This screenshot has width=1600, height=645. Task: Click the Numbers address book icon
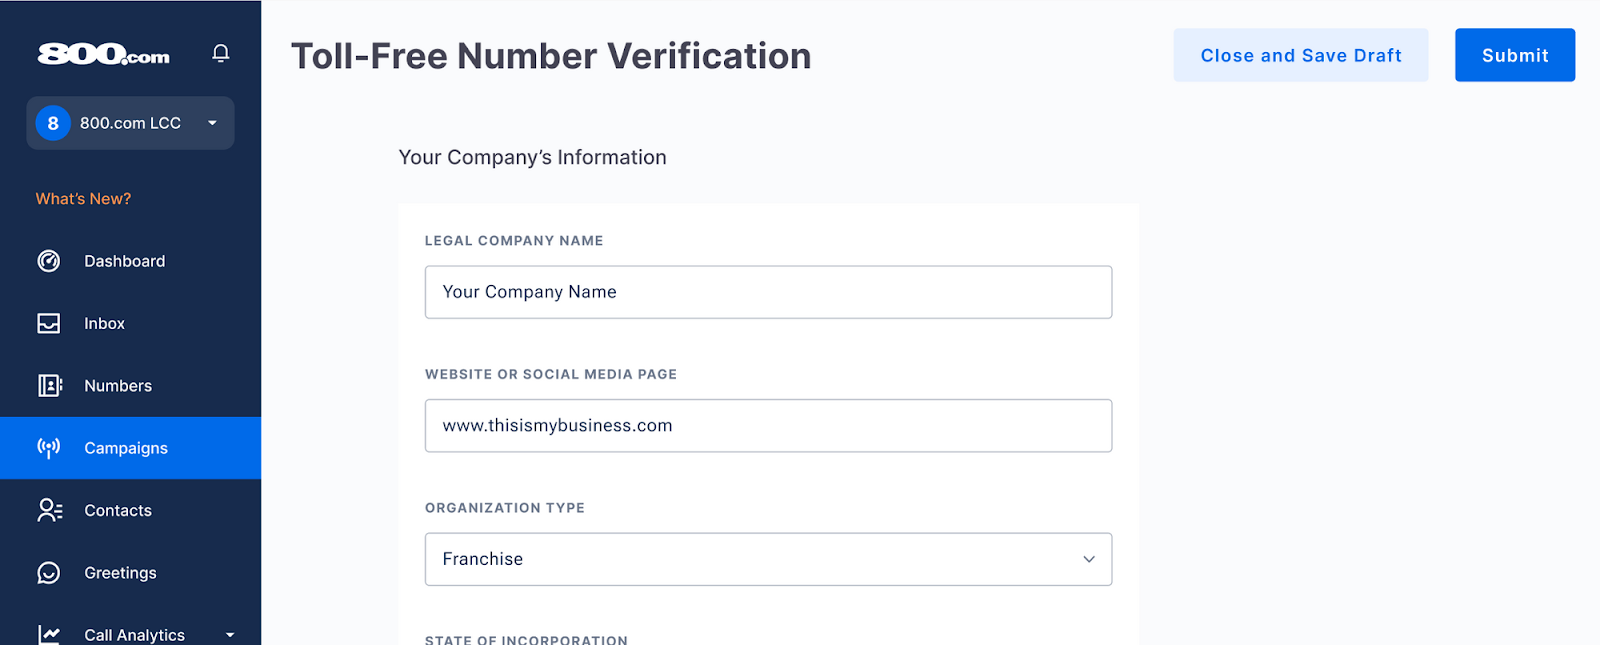tap(49, 386)
